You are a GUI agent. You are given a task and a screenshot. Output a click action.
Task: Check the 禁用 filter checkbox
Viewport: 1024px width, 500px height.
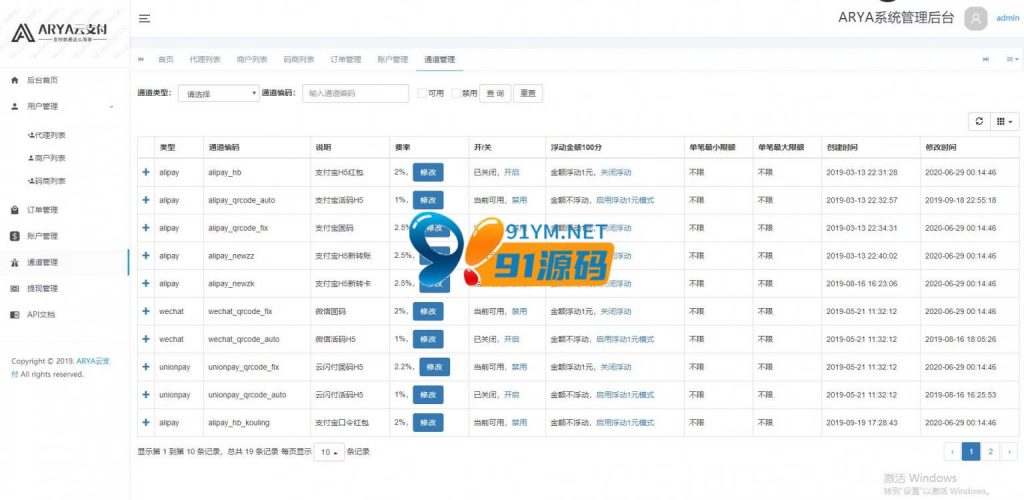pyautogui.click(x=456, y=93)
